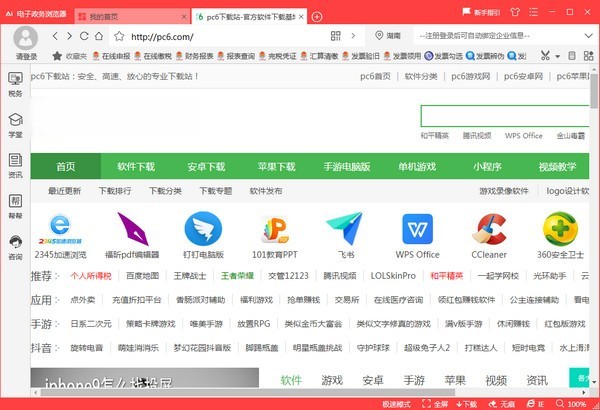Select the 首页 navigation tab
The image size is (600, 410).
(66, 166)
